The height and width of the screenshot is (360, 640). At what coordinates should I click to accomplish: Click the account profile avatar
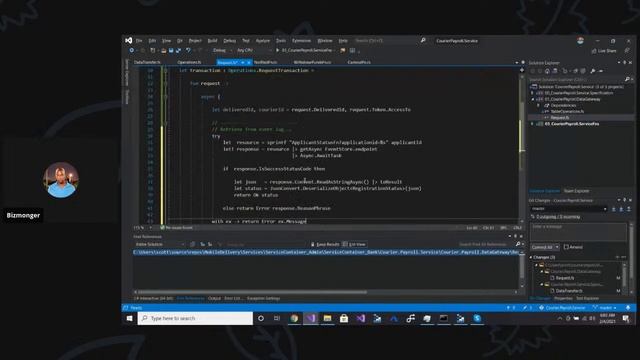point(580,40)
